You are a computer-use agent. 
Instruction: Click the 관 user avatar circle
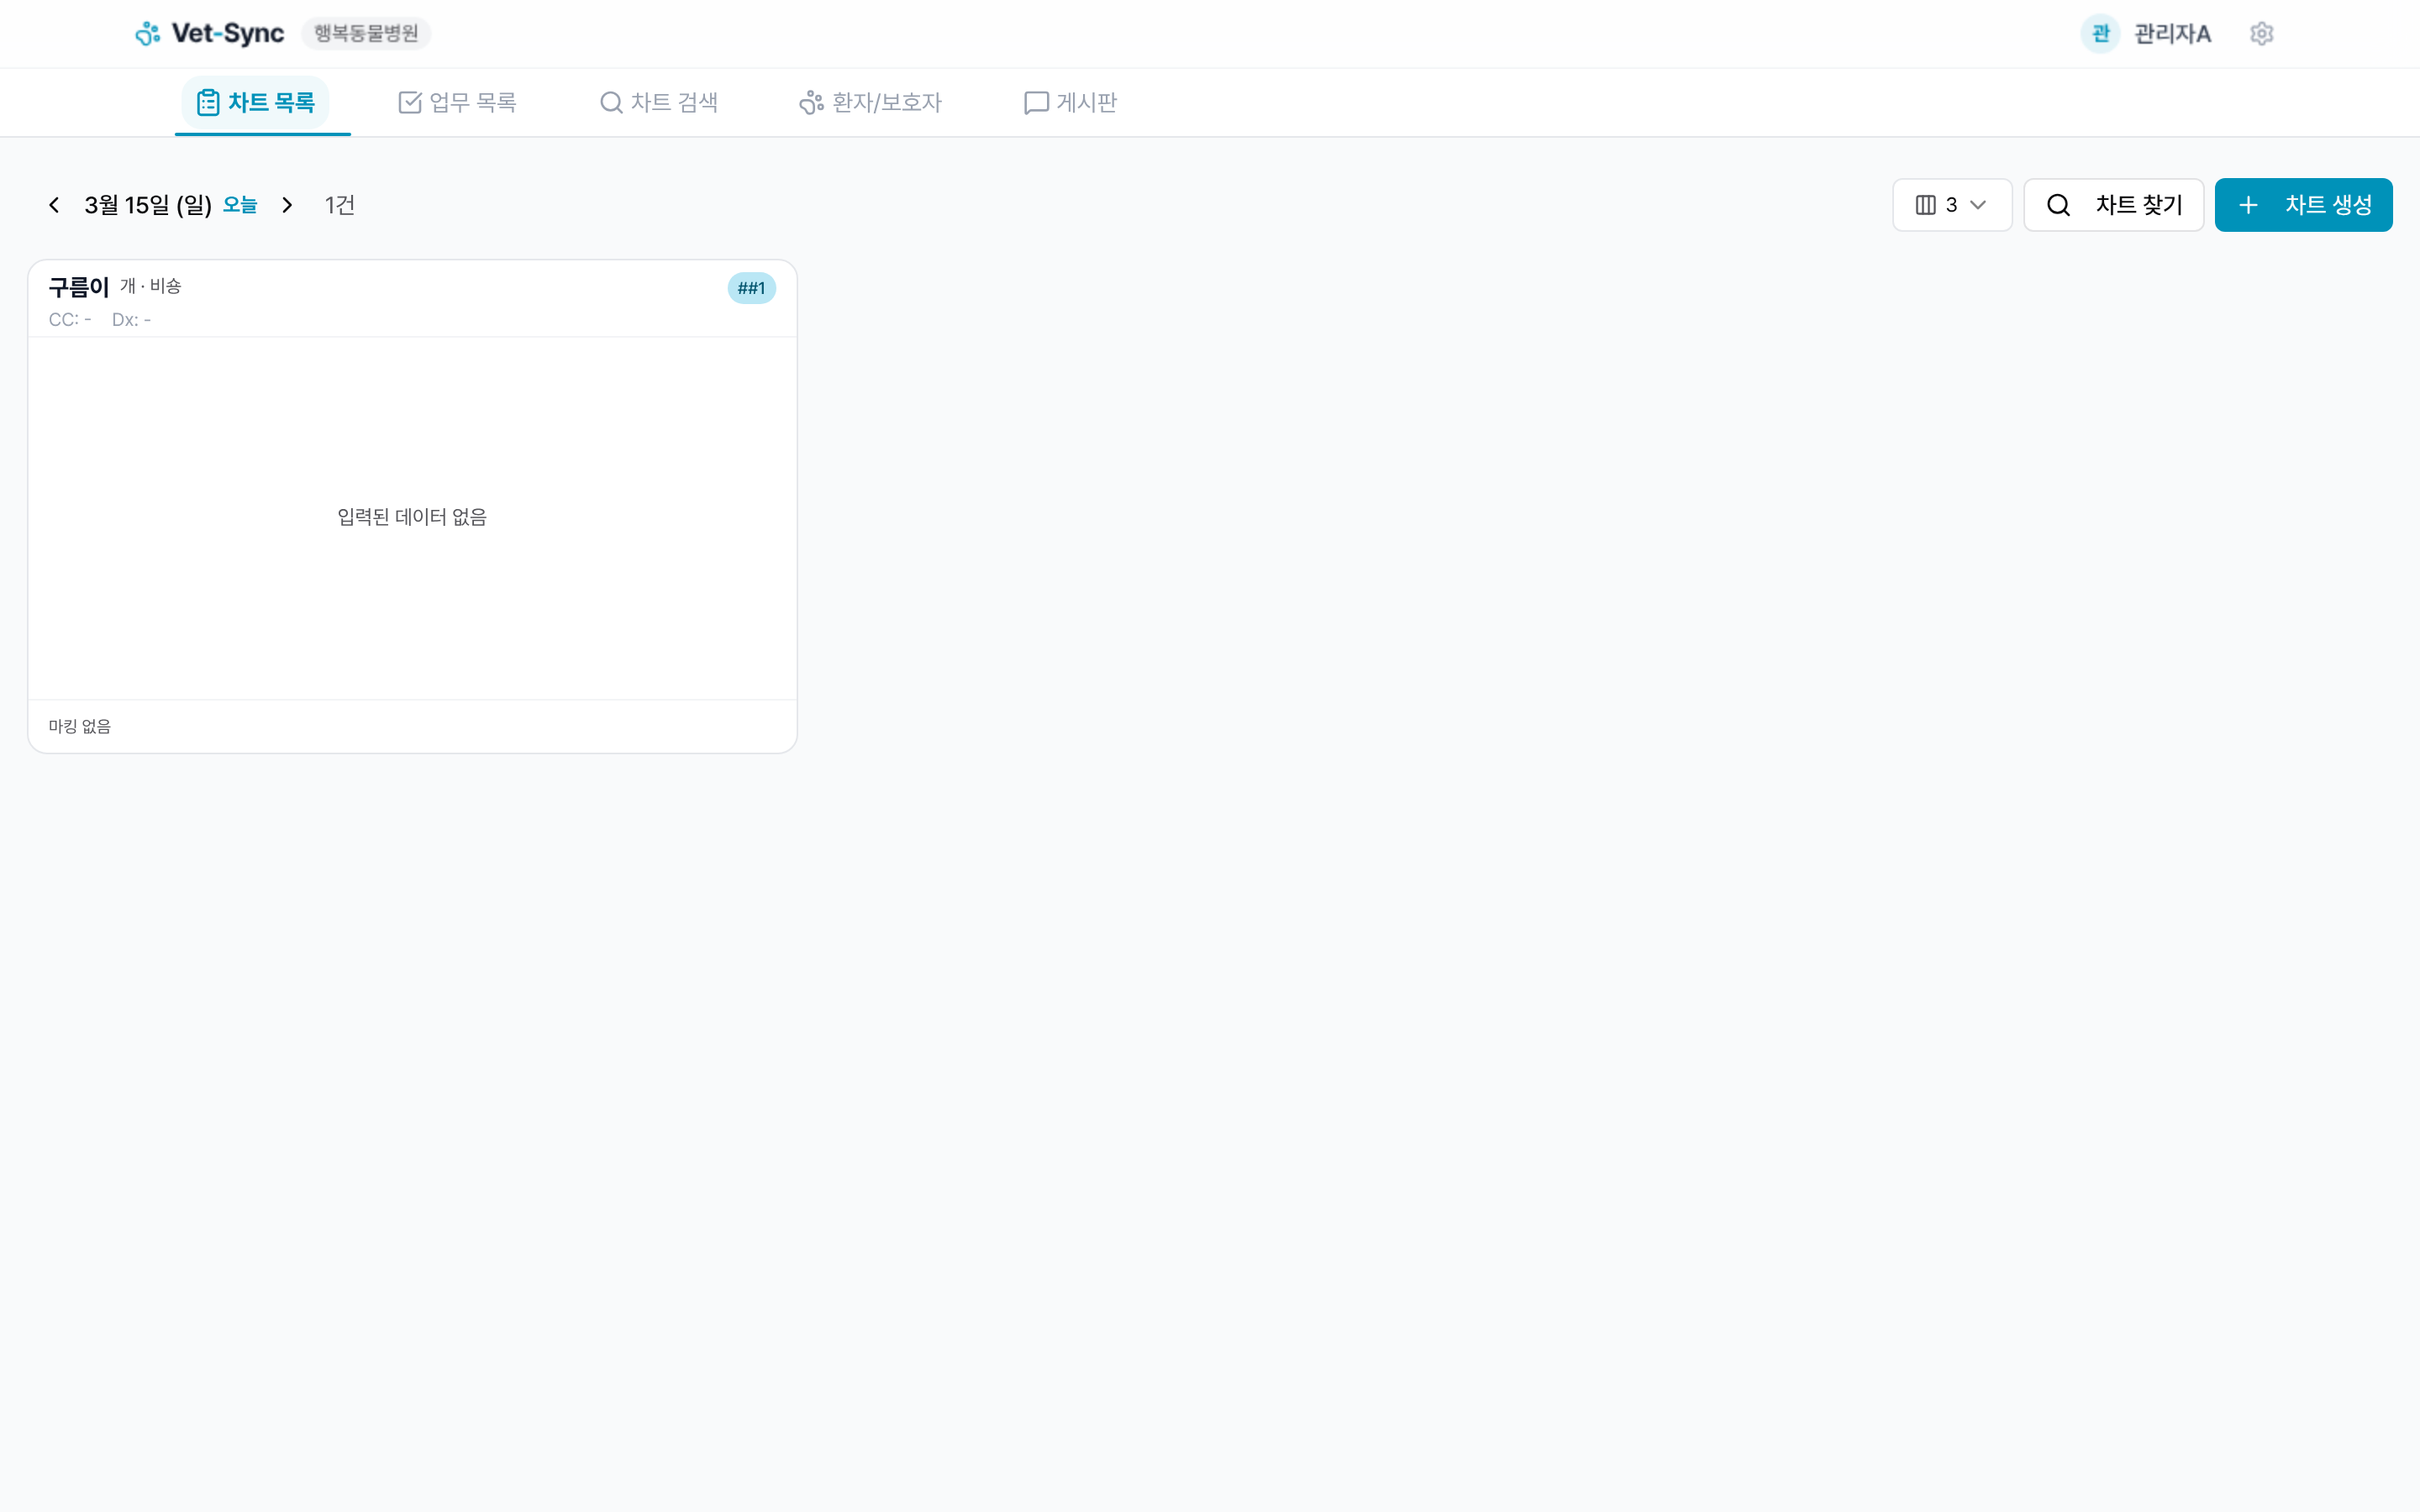[x=2100, y=34]
